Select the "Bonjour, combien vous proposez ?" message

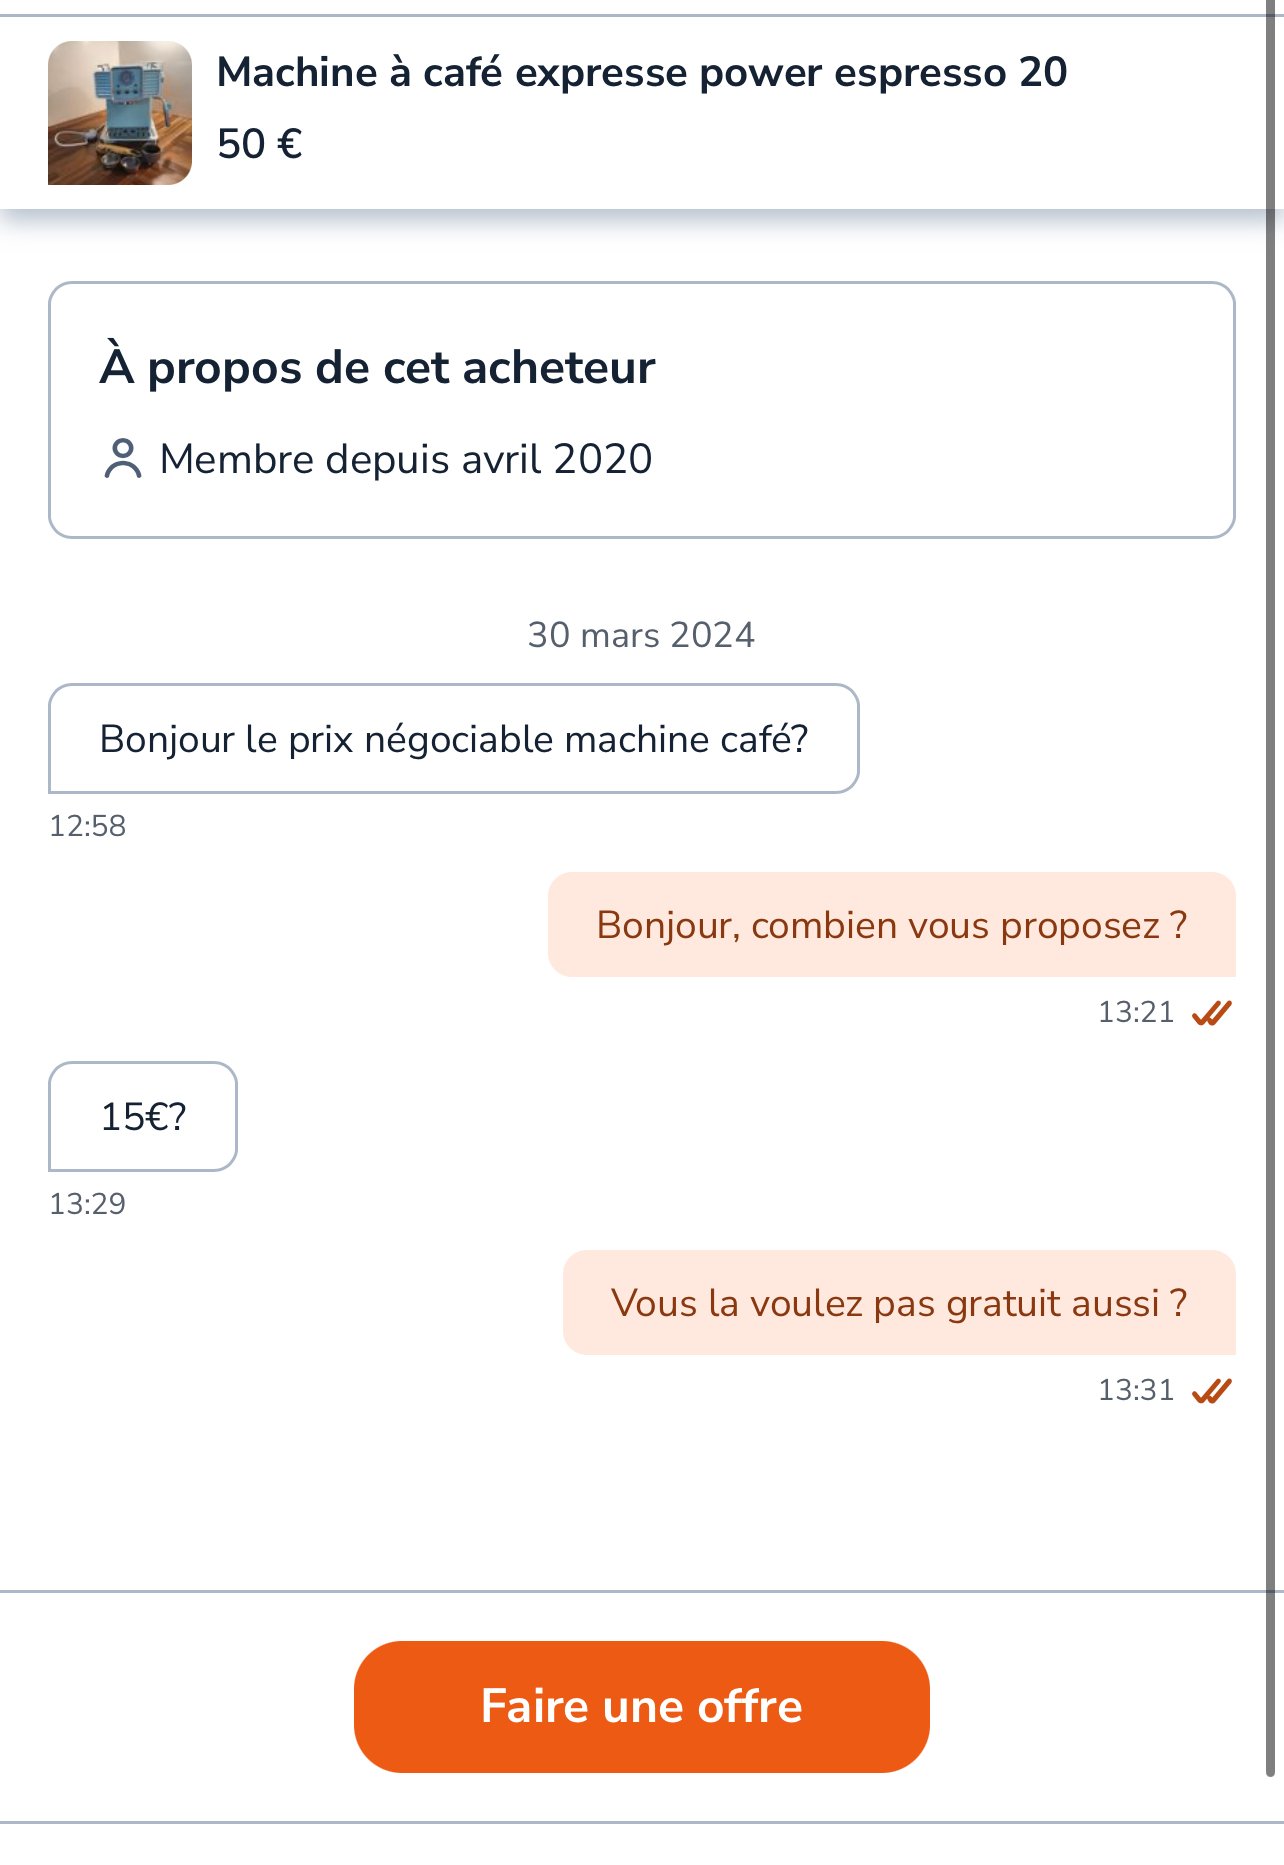(891, 925)
